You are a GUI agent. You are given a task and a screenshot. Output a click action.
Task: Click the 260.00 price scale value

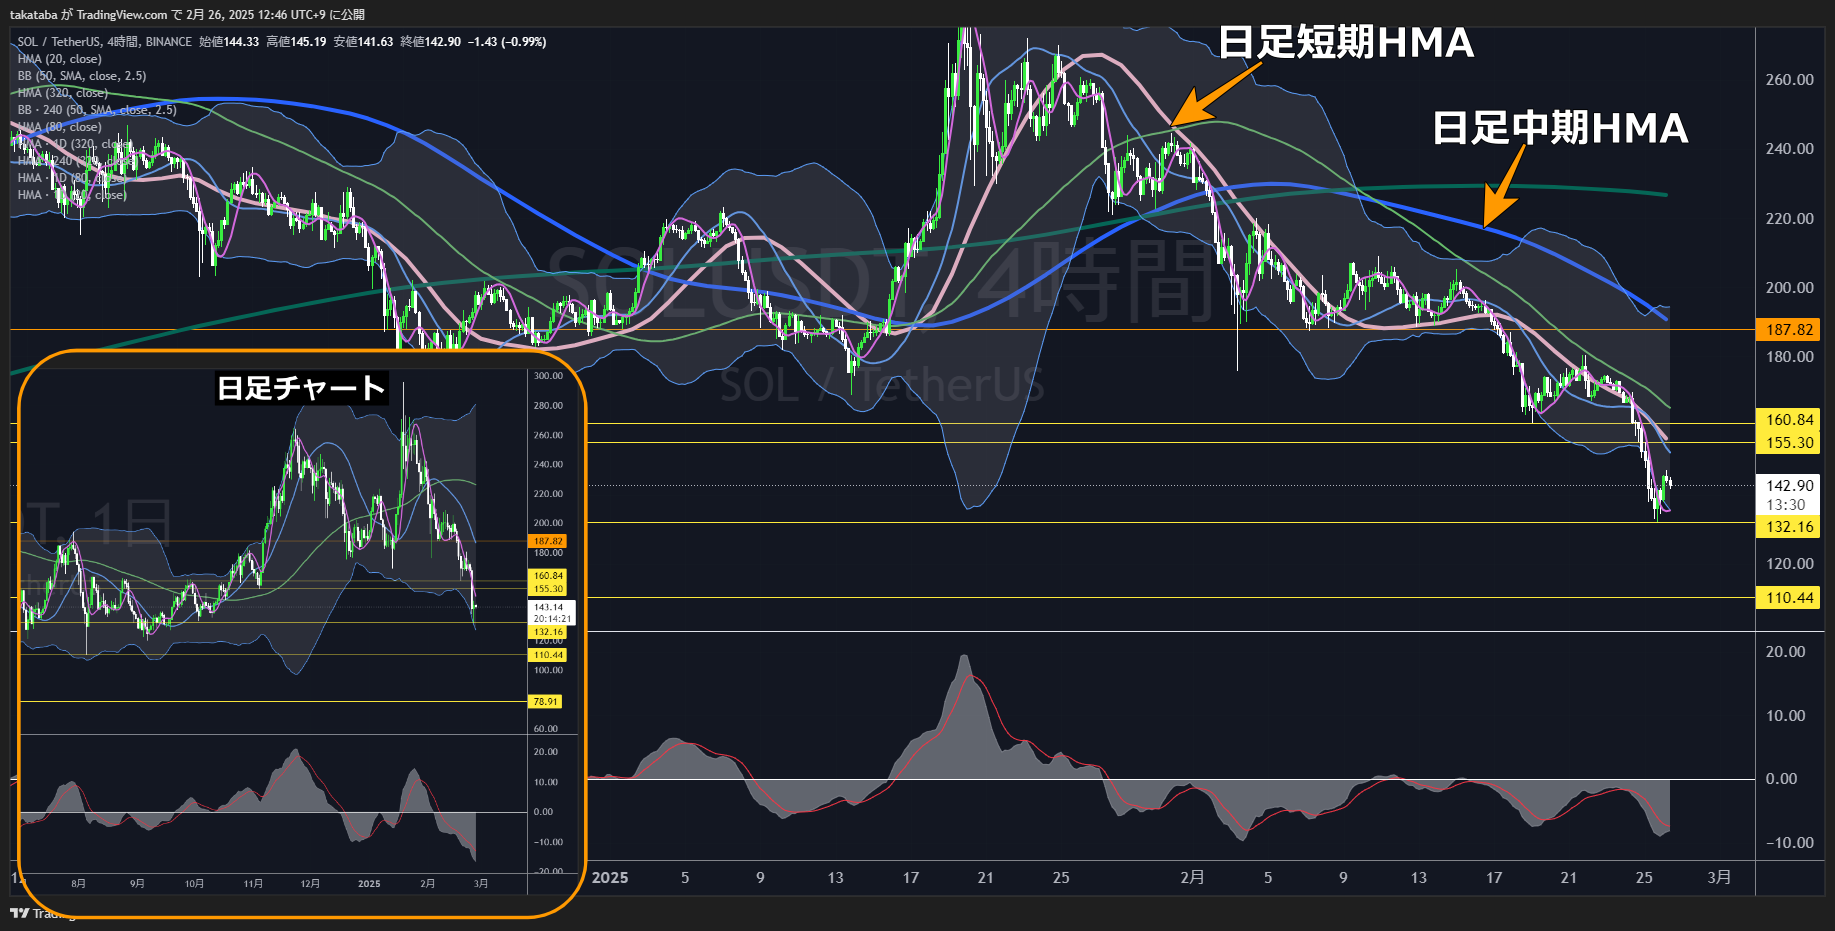coord(1789,80)
